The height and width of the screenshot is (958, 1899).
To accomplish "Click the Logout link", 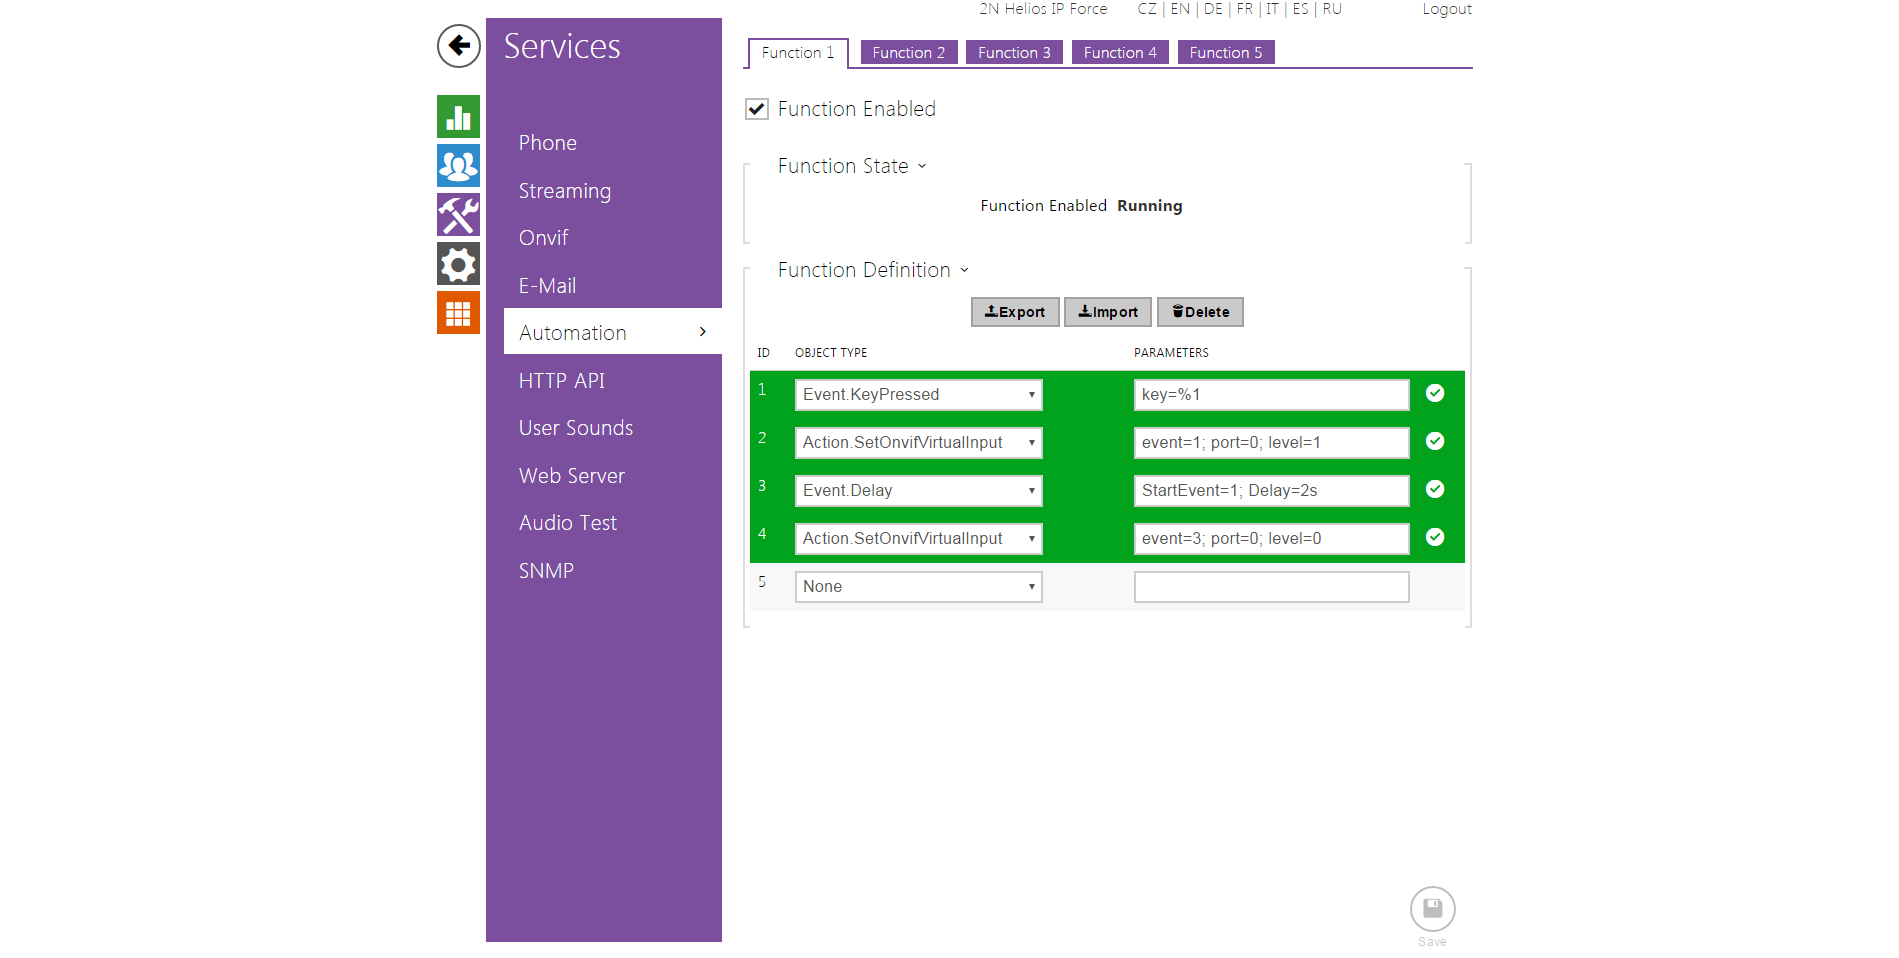I will point(1446,9).
